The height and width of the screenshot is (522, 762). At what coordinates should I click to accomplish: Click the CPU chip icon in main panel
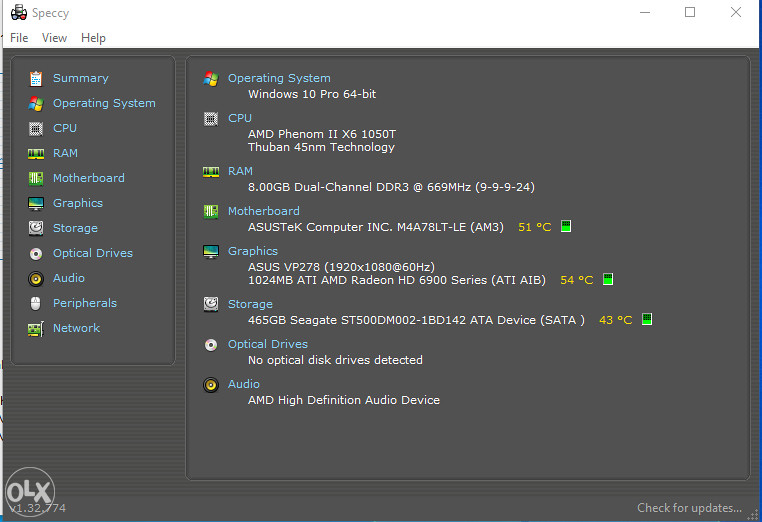211,119
